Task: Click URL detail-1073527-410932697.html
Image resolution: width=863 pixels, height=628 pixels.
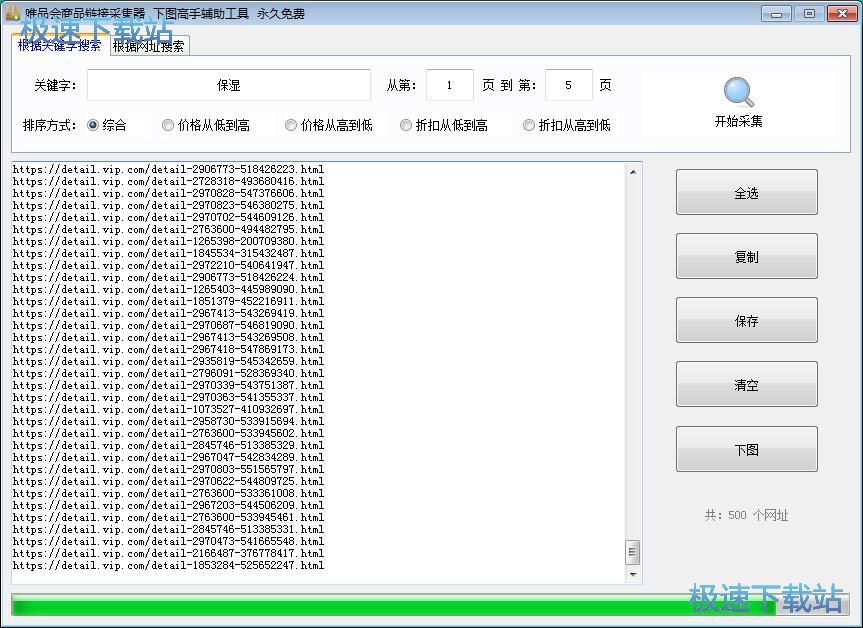Action: tap(168, 409)
